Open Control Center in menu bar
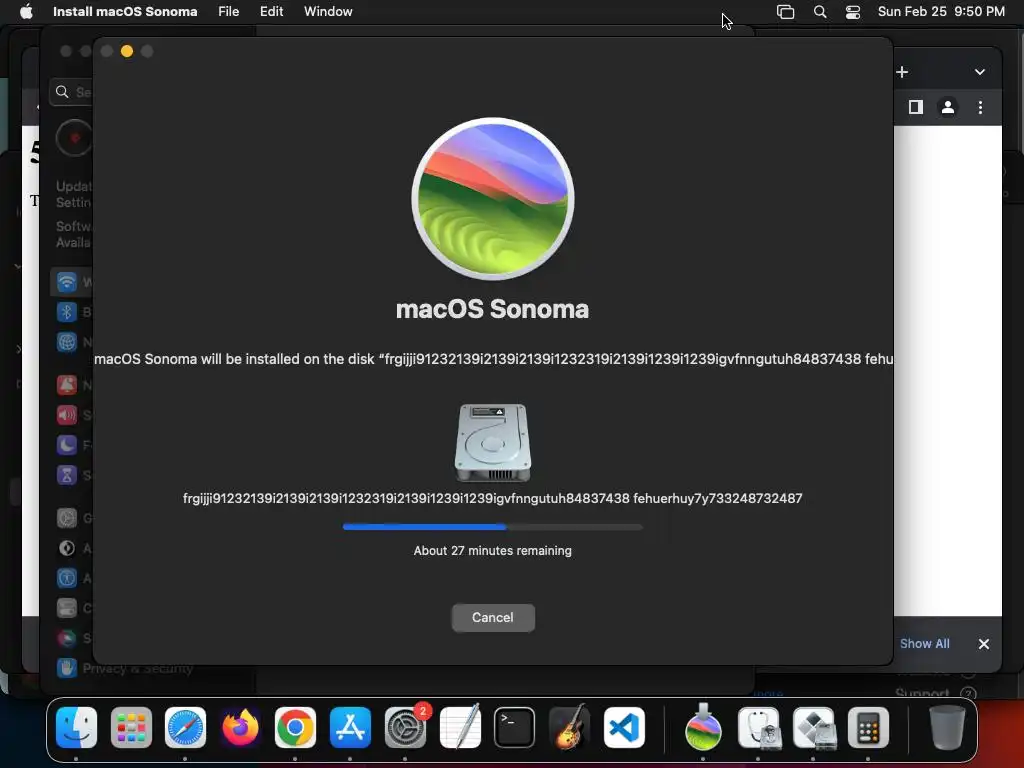Viewport: 1024px width, 768px height. 852,12
